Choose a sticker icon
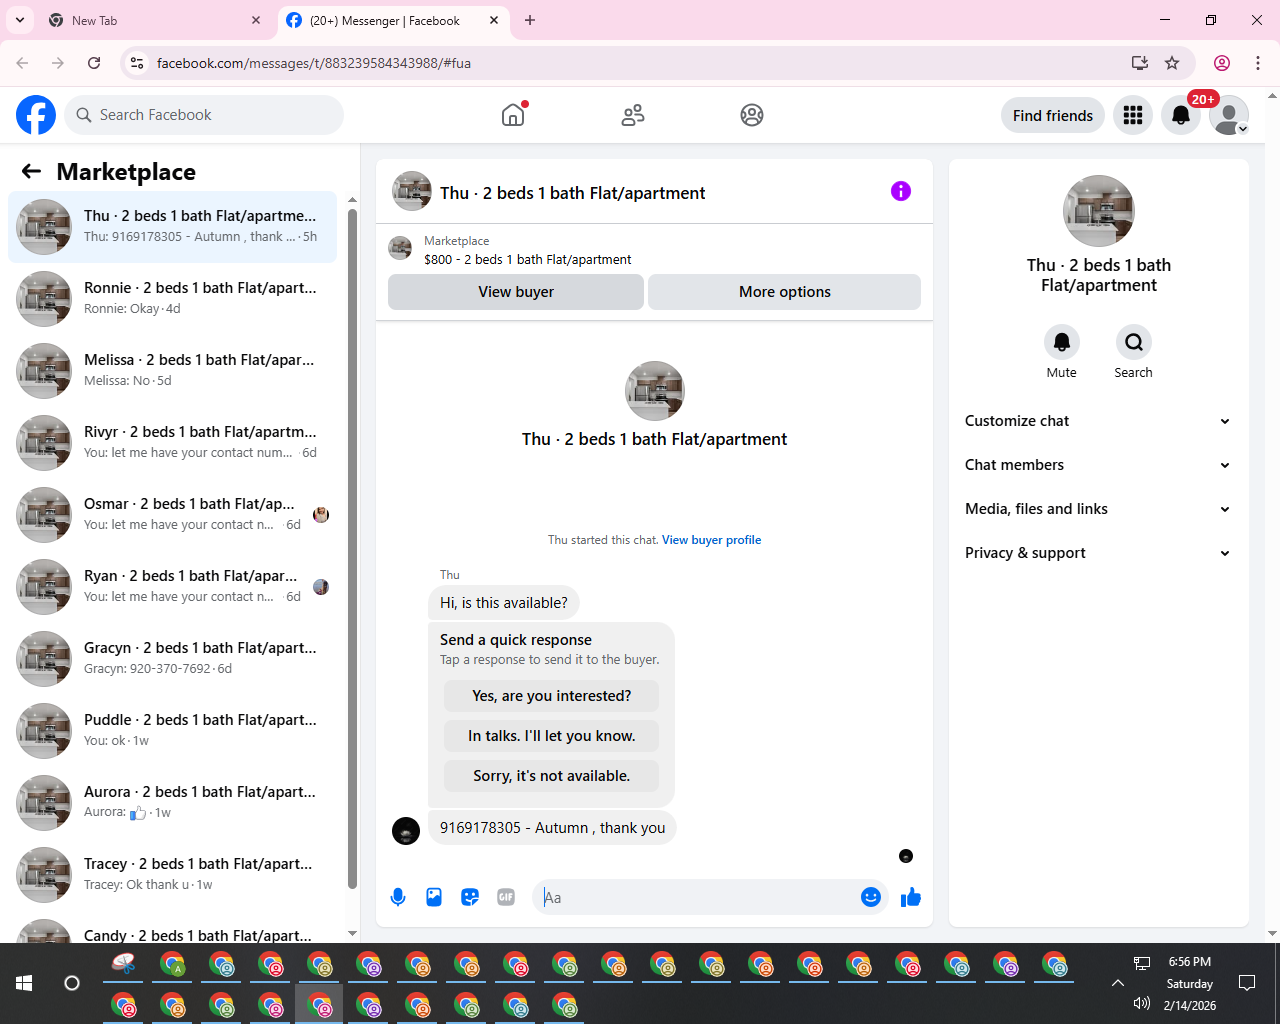Image resolution: width=1280 pixels, height=1024 pixels. point(470,897)
